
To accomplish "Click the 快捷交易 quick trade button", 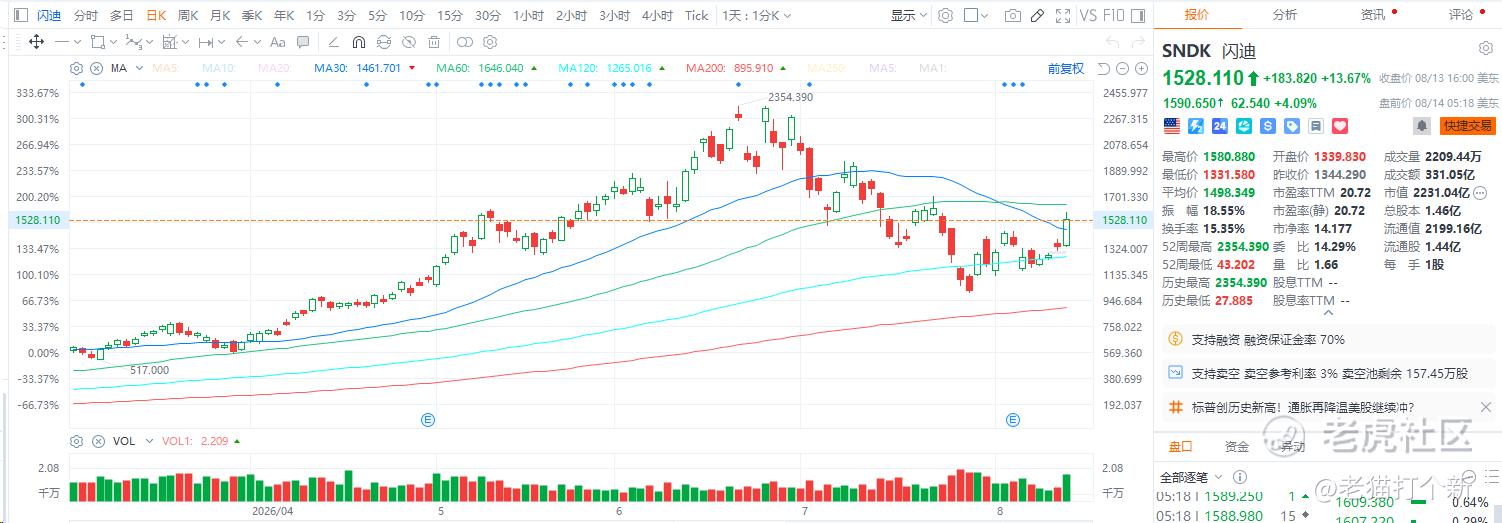I will (1467, 126).
